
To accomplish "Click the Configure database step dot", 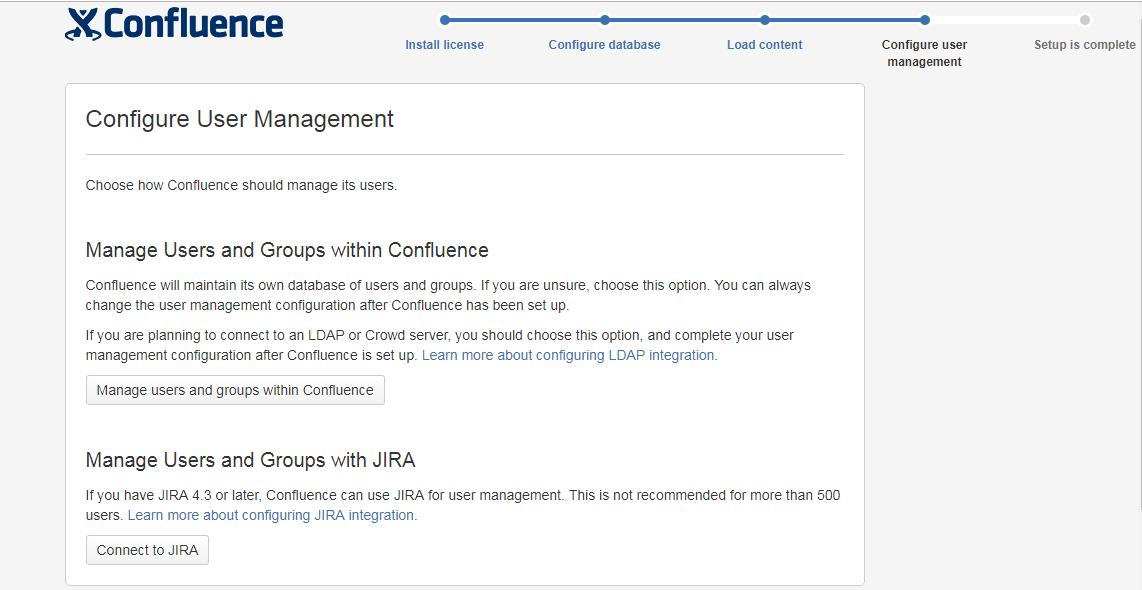I will click(605, 20).
